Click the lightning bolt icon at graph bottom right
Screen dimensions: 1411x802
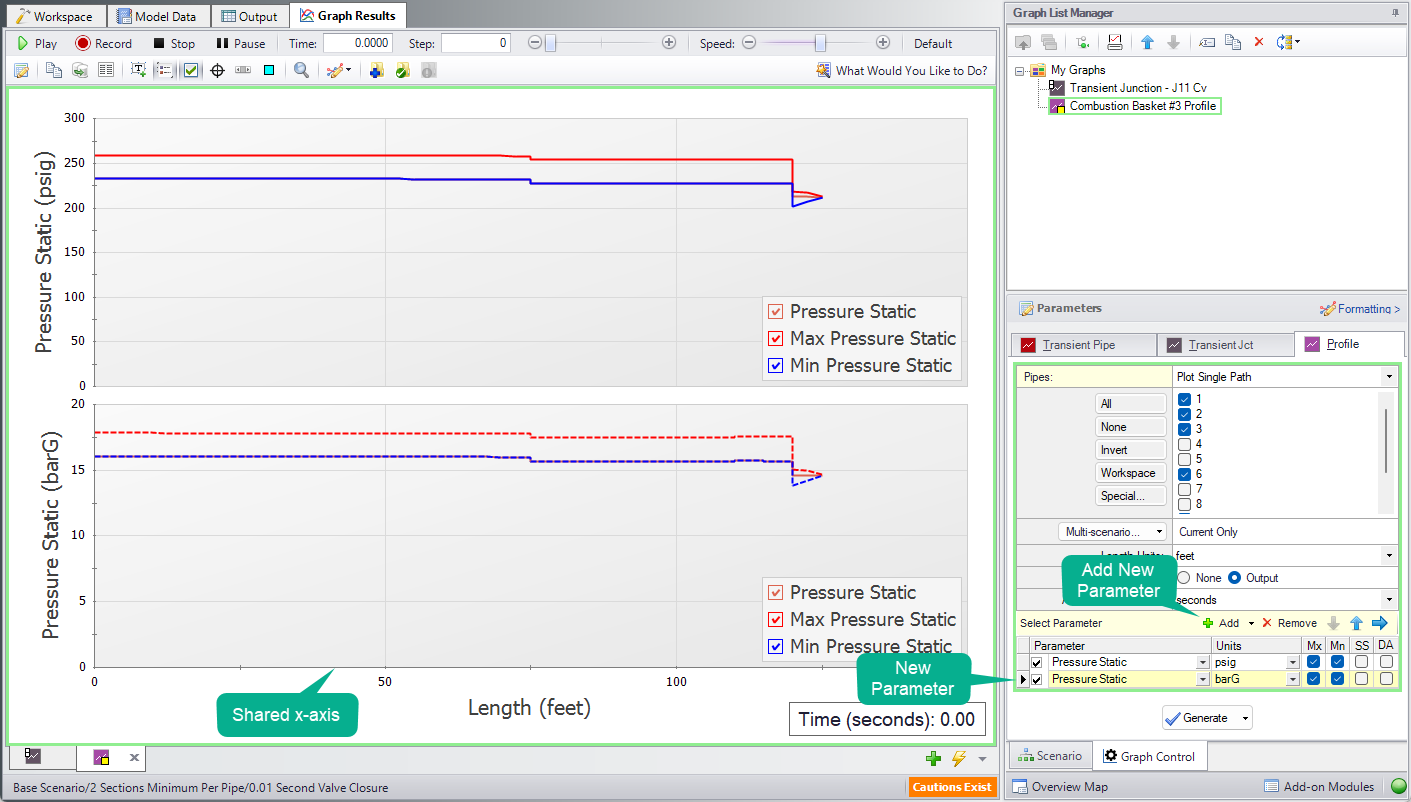(x=959, y=758)
